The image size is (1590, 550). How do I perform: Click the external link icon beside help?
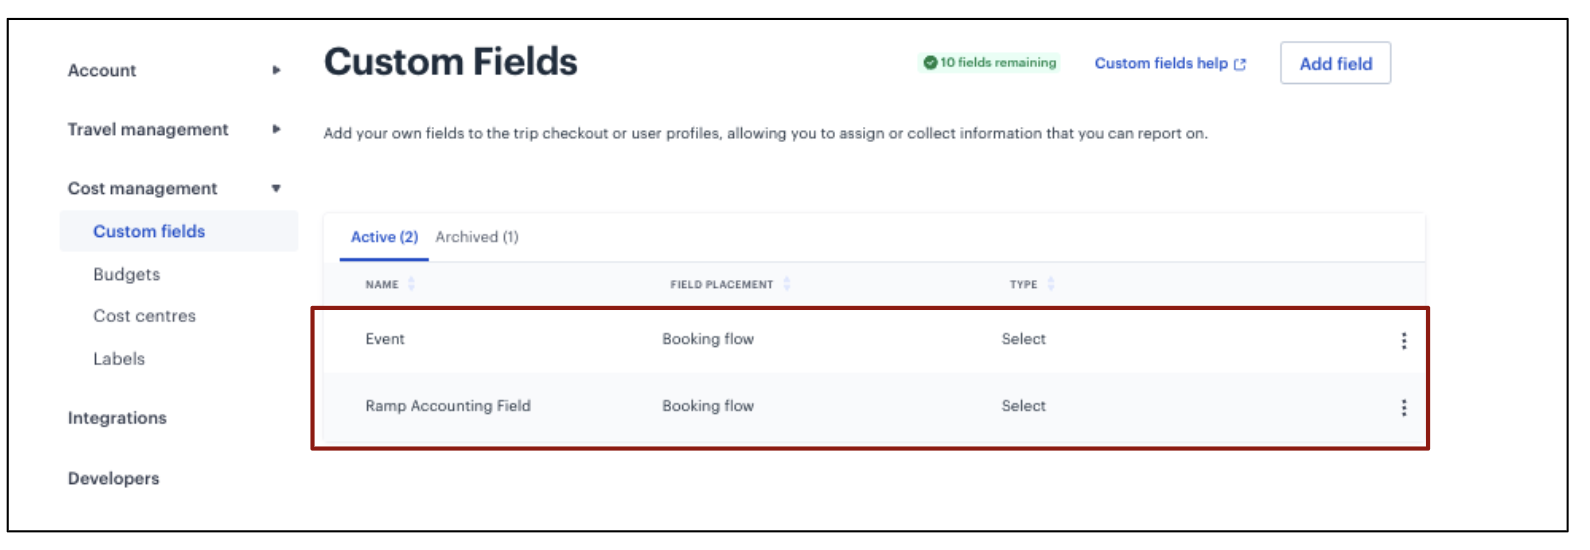click(x=1240, y=64)
